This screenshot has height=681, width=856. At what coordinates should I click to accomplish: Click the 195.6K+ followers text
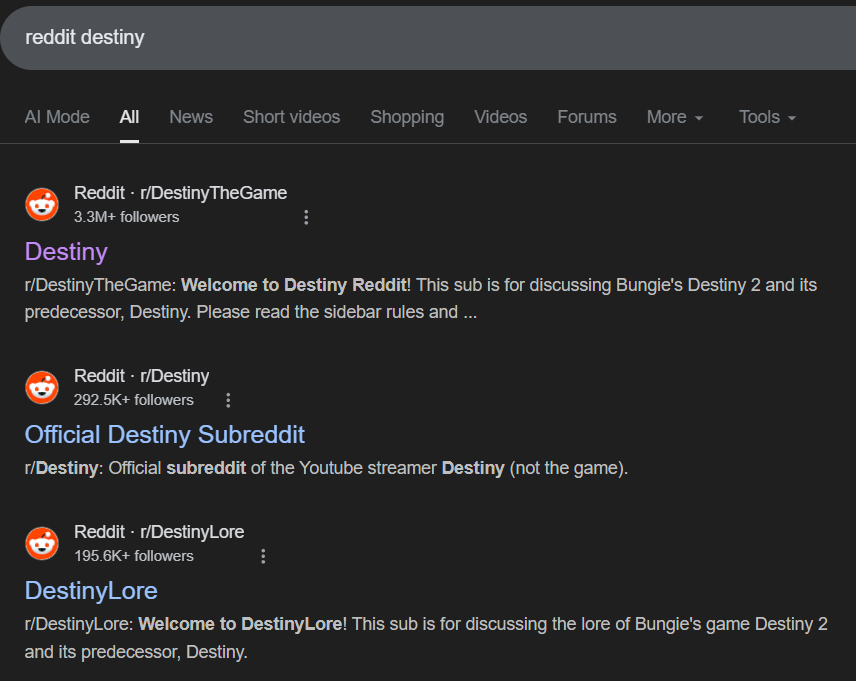tap(134, 556)
